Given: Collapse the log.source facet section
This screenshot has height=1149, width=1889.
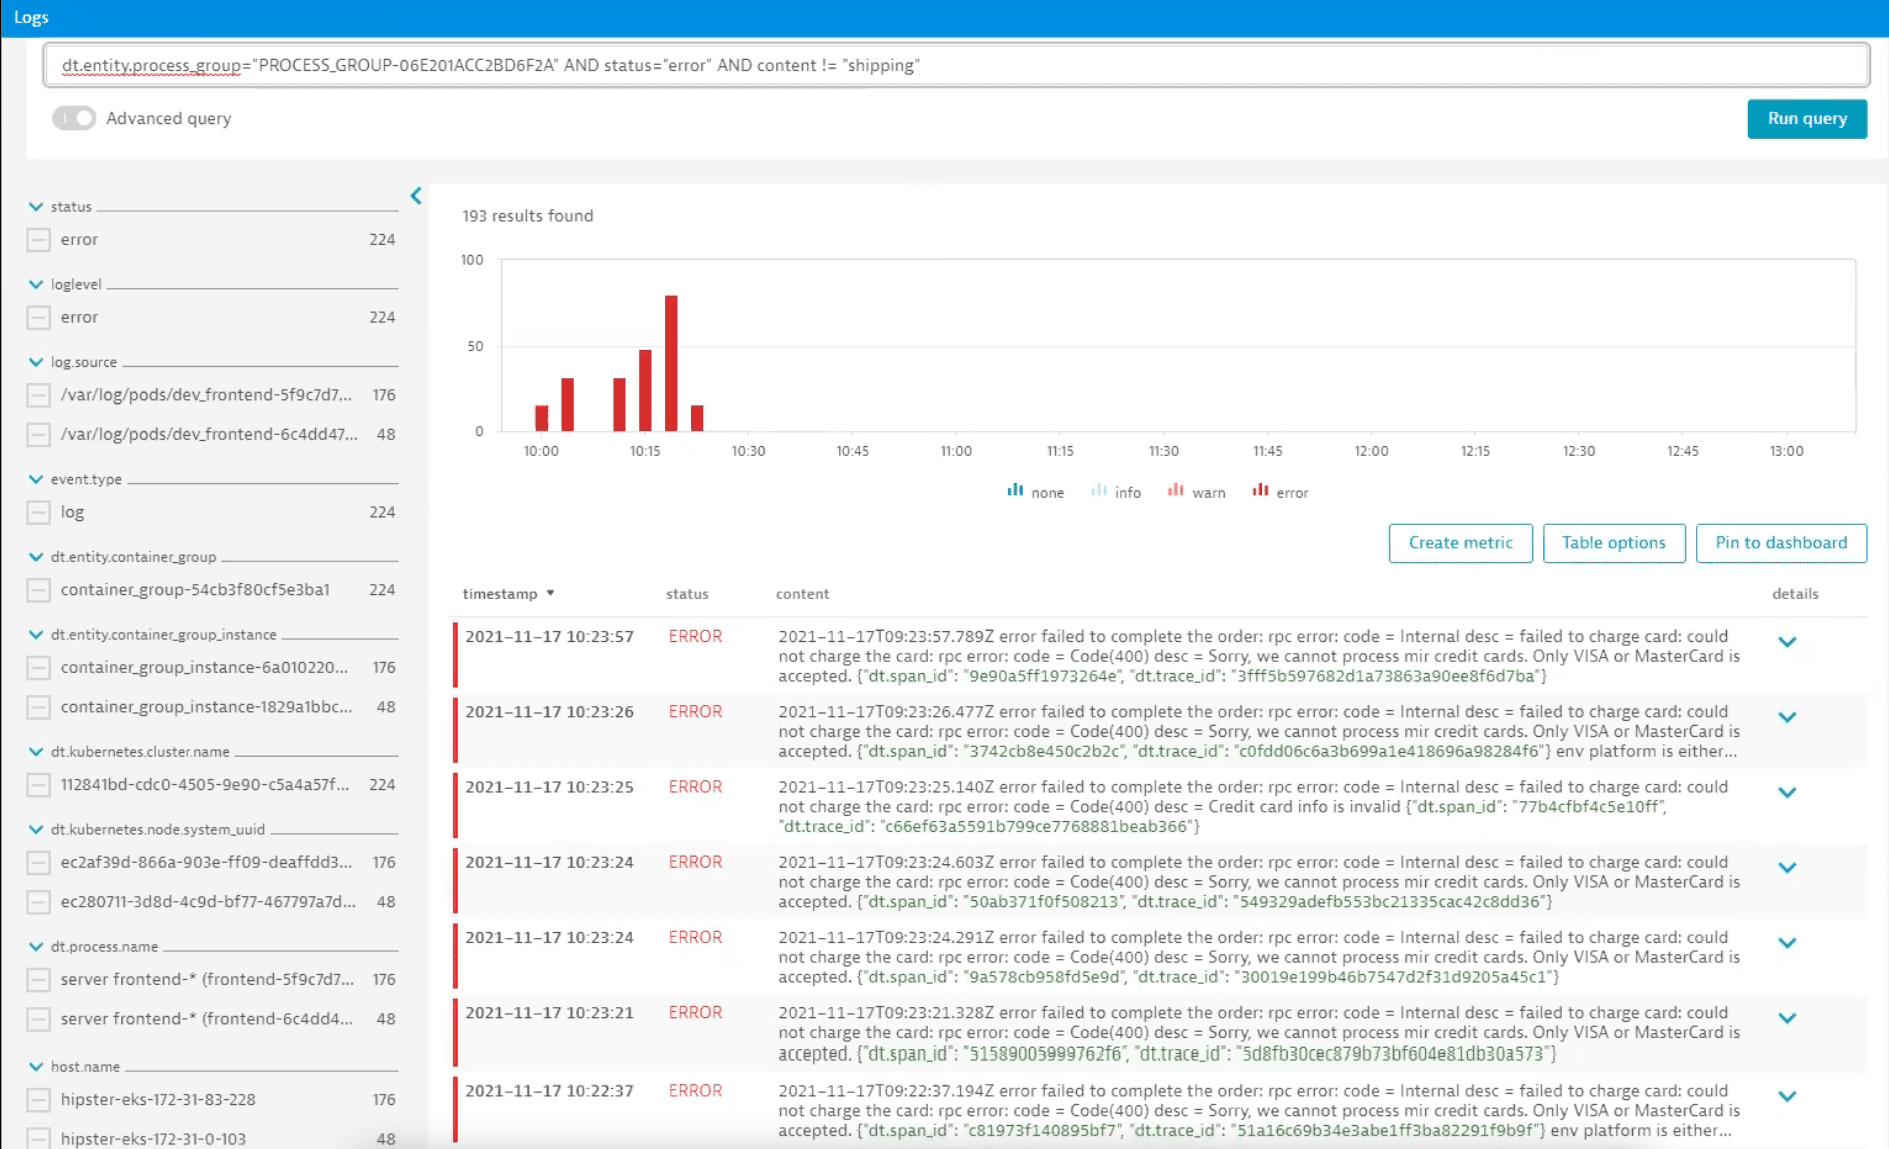Looking at the screenshot, I should (36, 362).
